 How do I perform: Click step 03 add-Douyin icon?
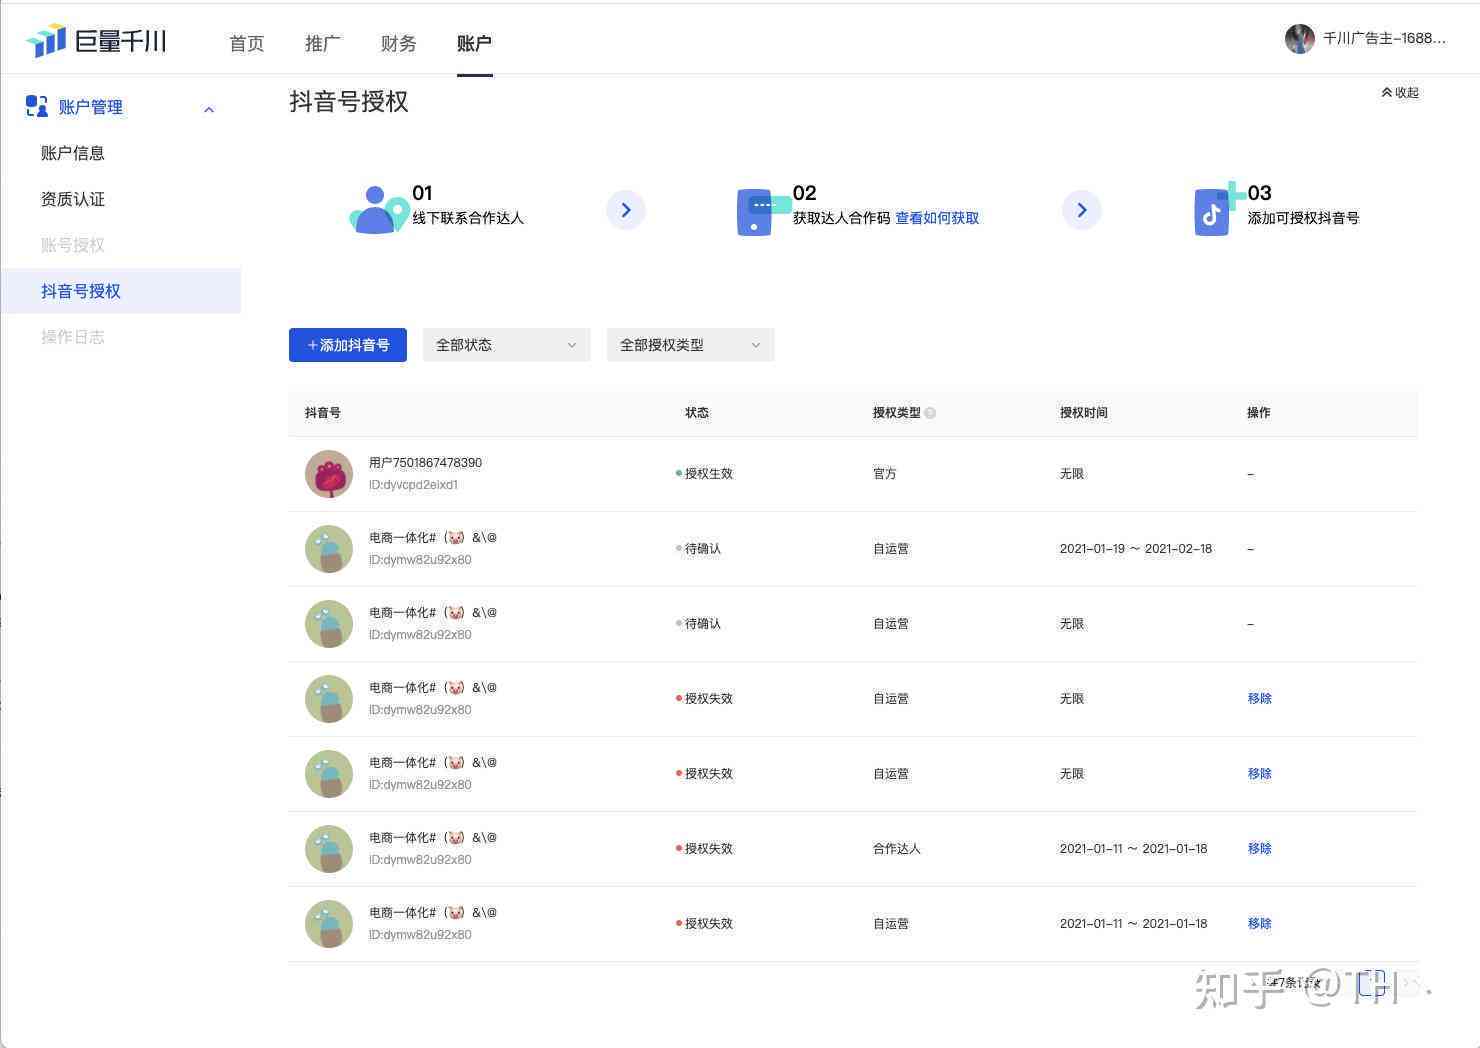(1218, 210)
